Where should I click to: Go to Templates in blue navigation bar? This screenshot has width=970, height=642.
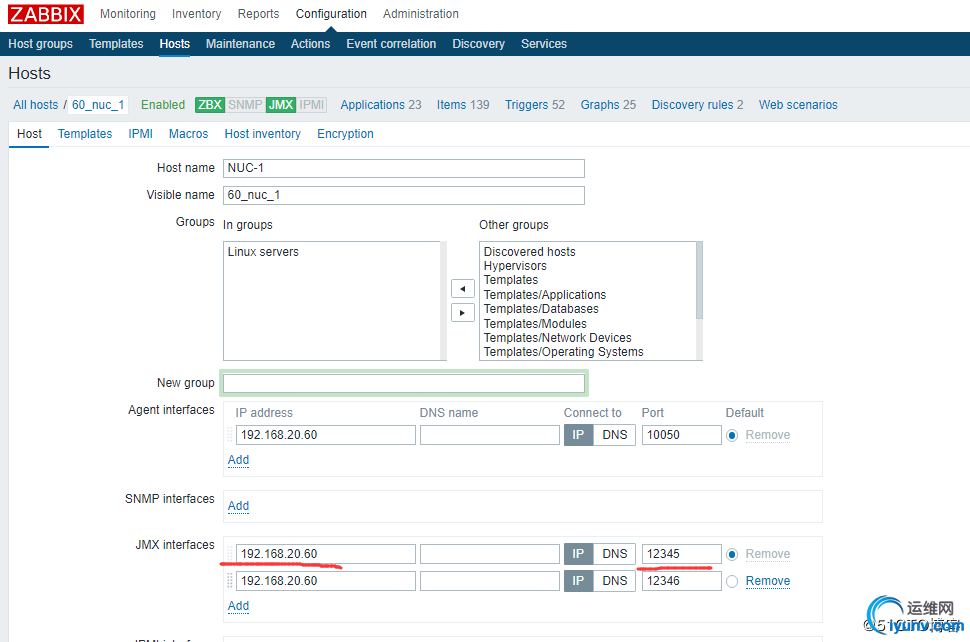[x=116, y=44]
